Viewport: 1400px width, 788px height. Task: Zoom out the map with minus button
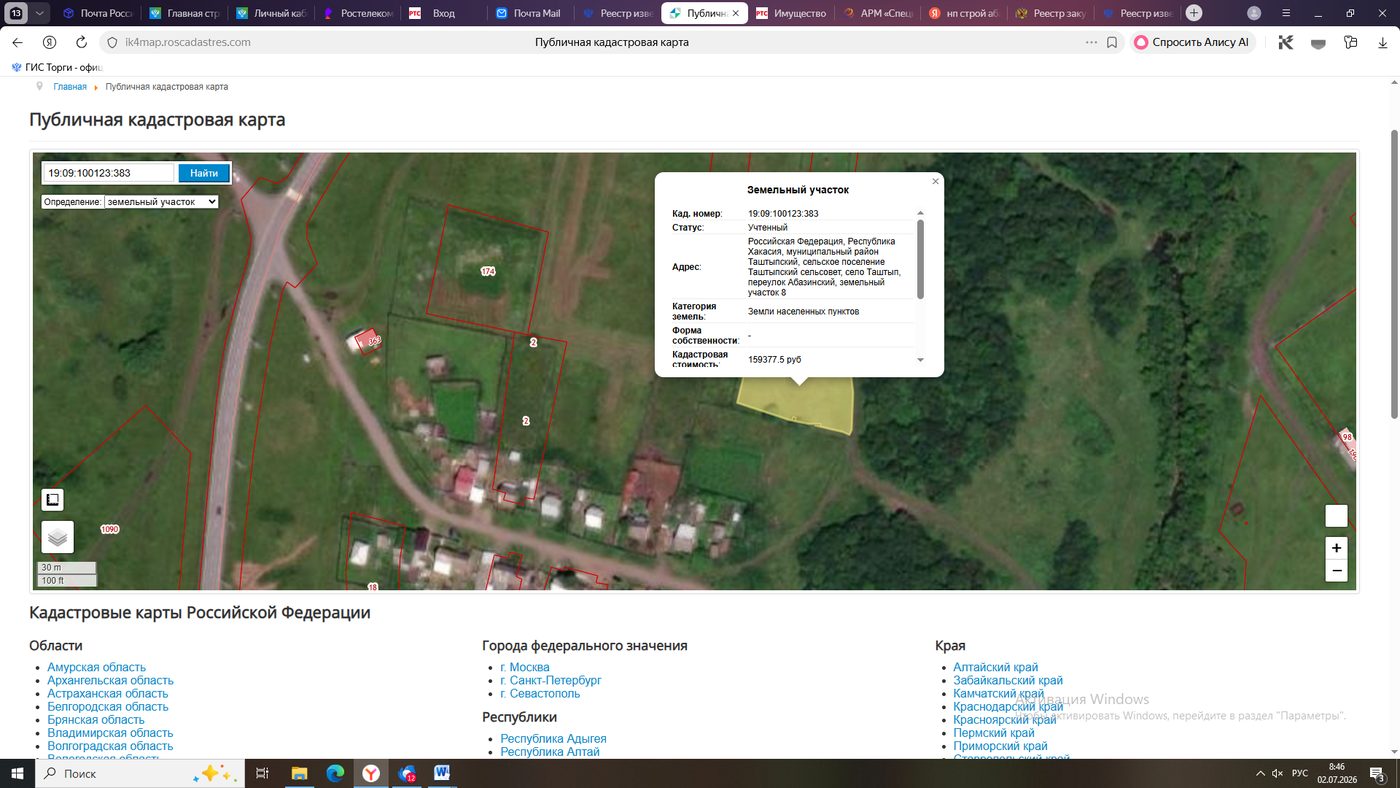pos(1336,571)
